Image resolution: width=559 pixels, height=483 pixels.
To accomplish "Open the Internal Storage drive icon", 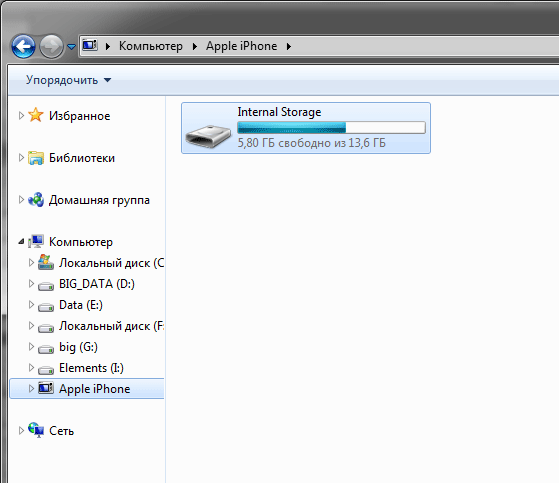I will 208,136.
